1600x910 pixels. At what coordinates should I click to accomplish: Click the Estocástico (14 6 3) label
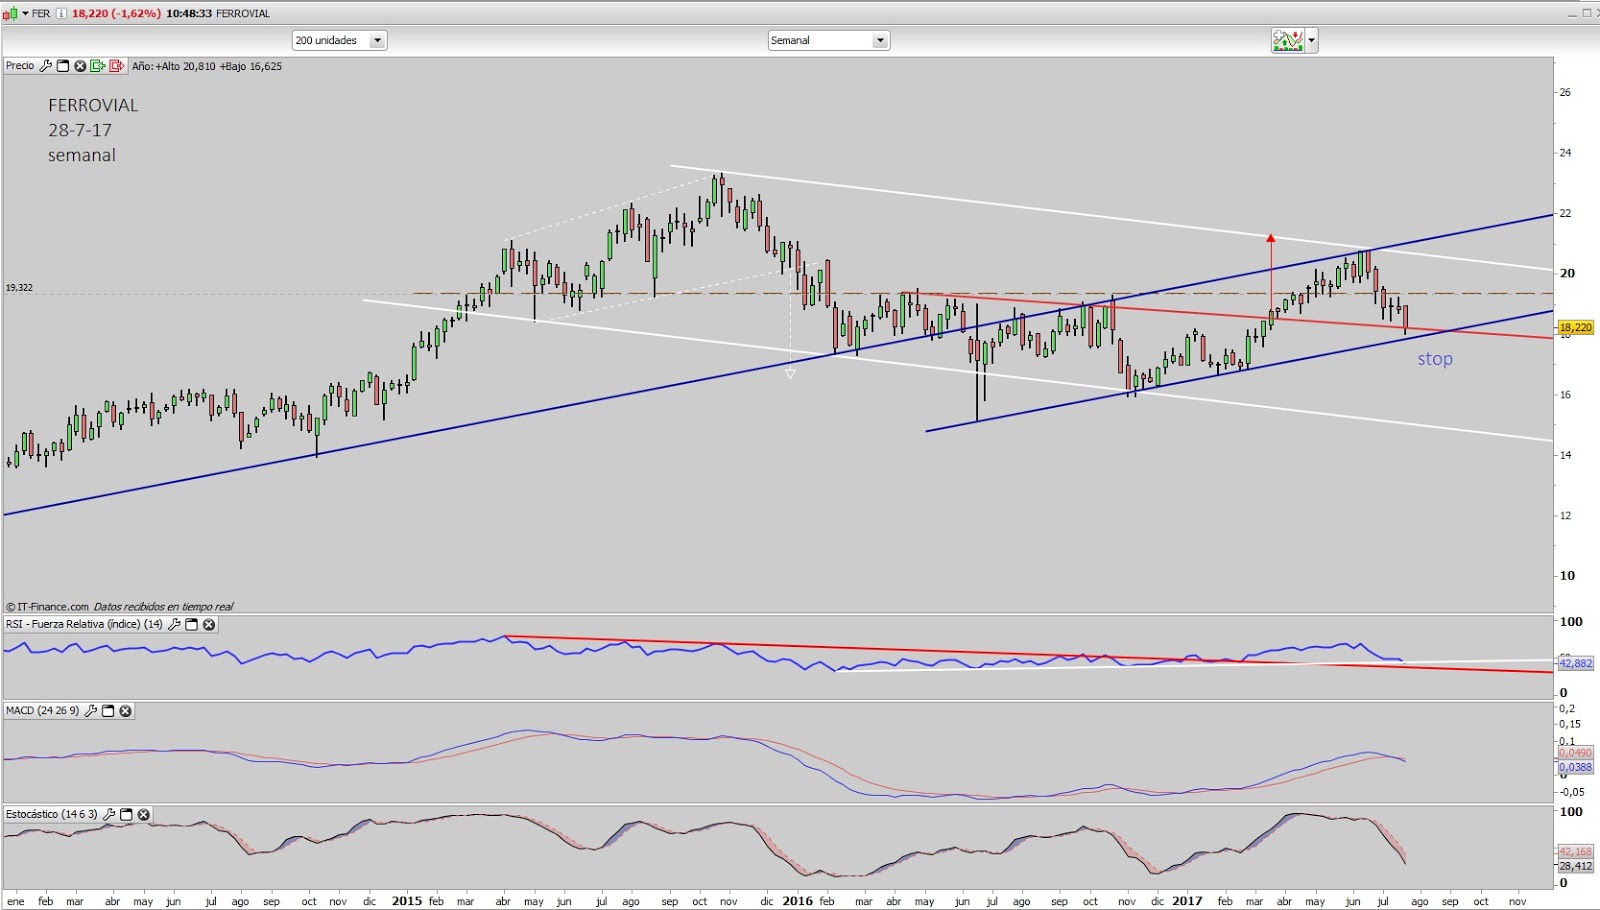tap(52, 815)
